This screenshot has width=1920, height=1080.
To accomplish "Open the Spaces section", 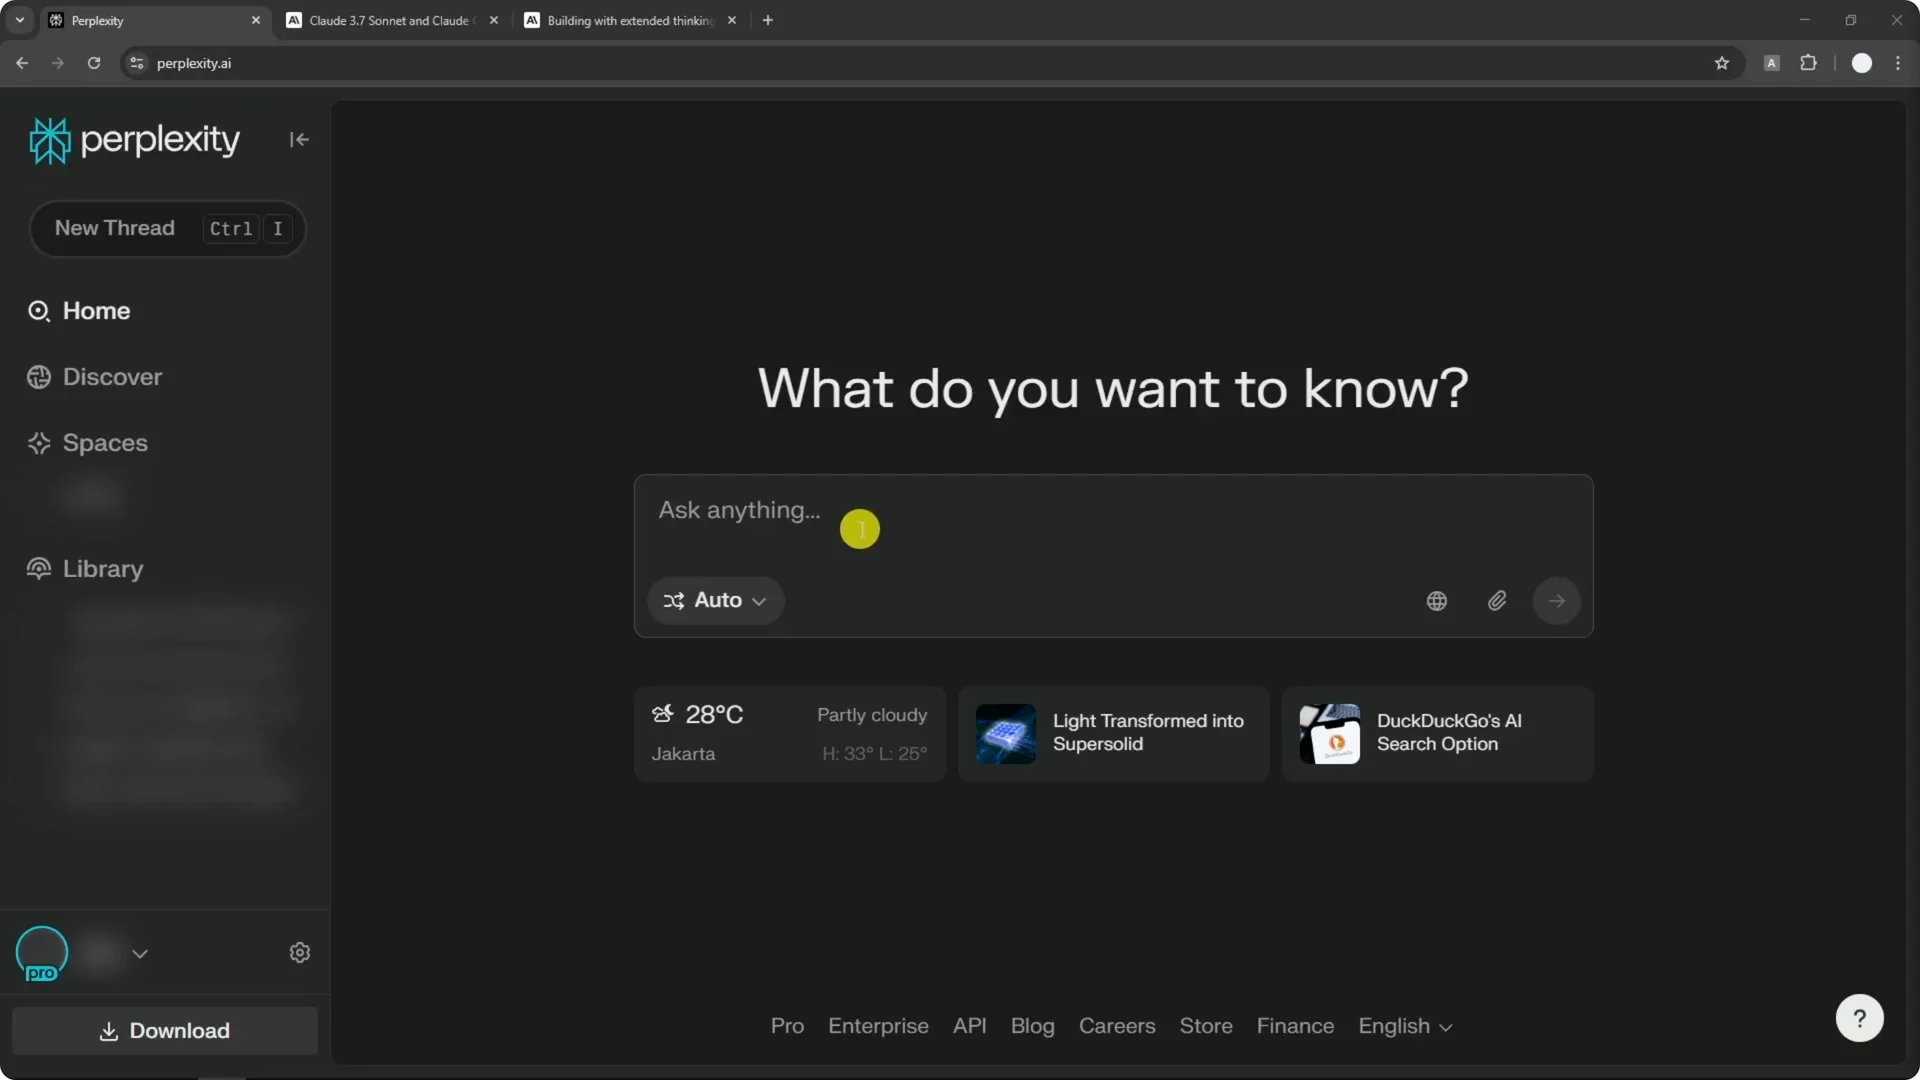I will coord(104,443).
